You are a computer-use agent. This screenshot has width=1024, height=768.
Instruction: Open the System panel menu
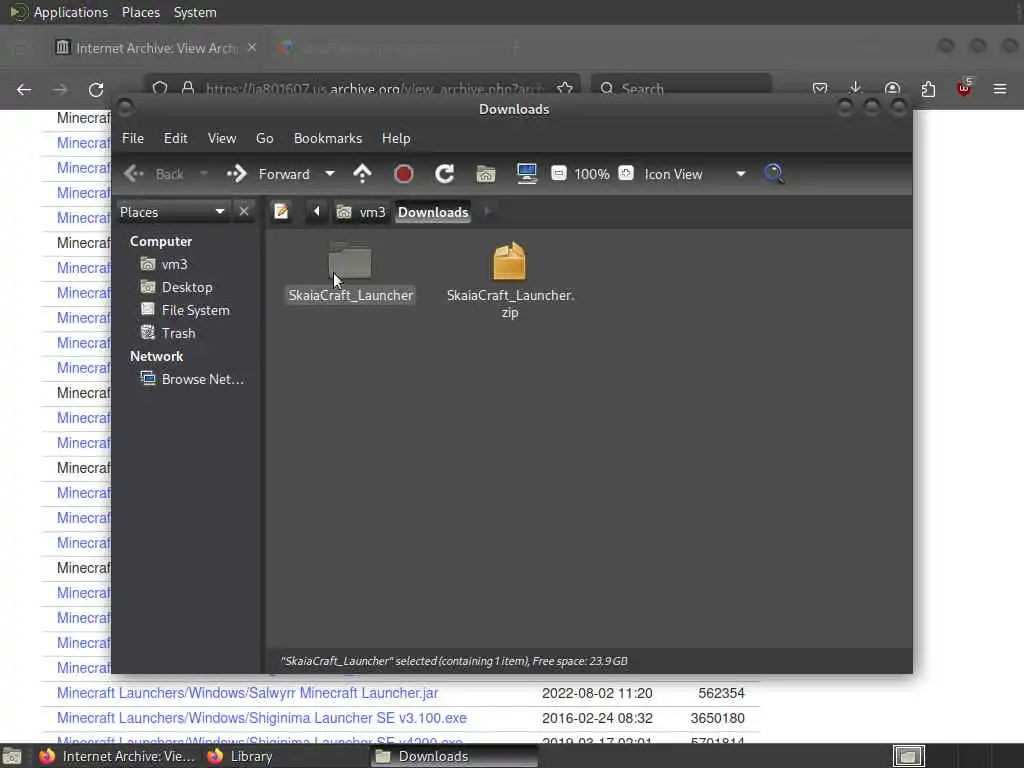(x=195, y=12)
